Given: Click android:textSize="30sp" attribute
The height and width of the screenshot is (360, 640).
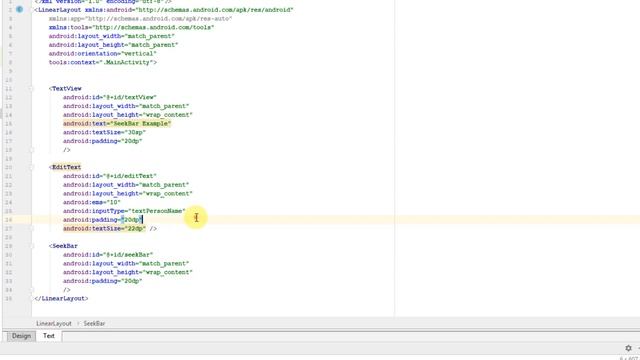Looking at the screenshot, I should (x=104, y=133).
